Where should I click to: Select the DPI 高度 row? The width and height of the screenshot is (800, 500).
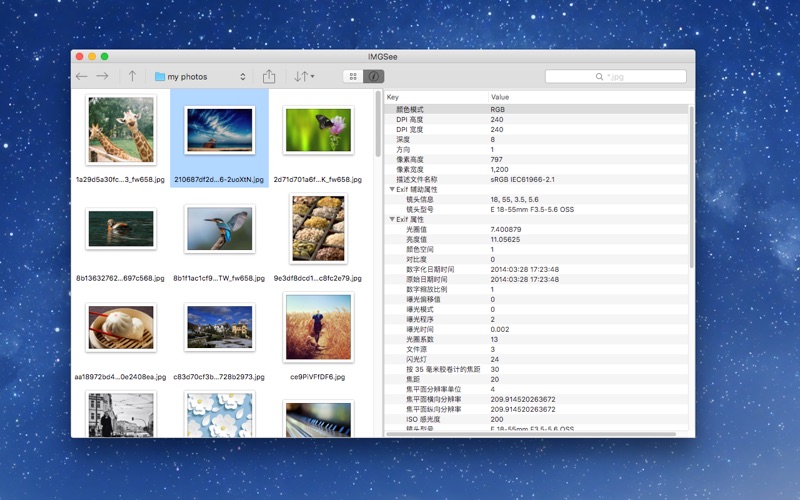537,119
